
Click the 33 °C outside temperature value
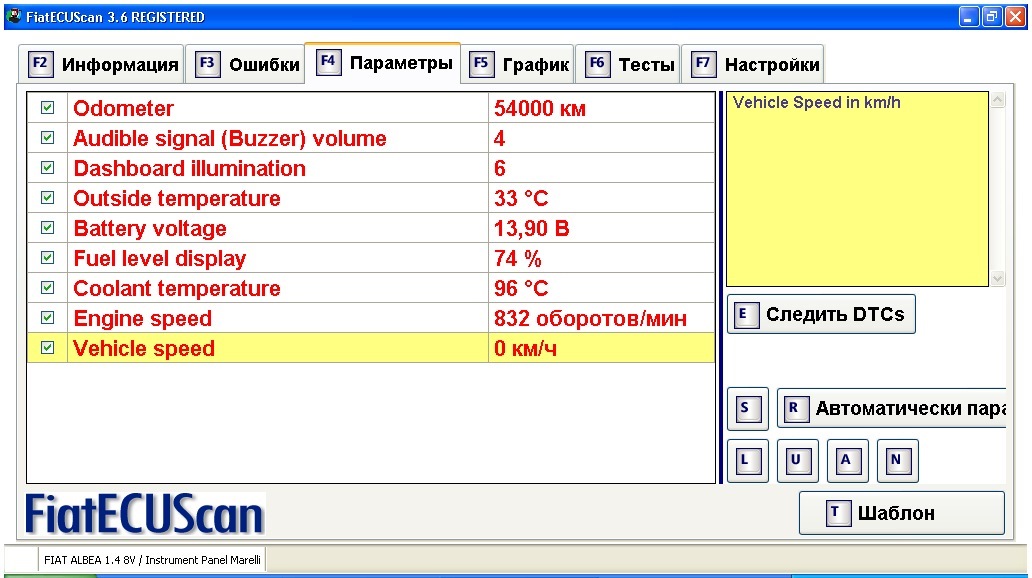tap(521, 198)
